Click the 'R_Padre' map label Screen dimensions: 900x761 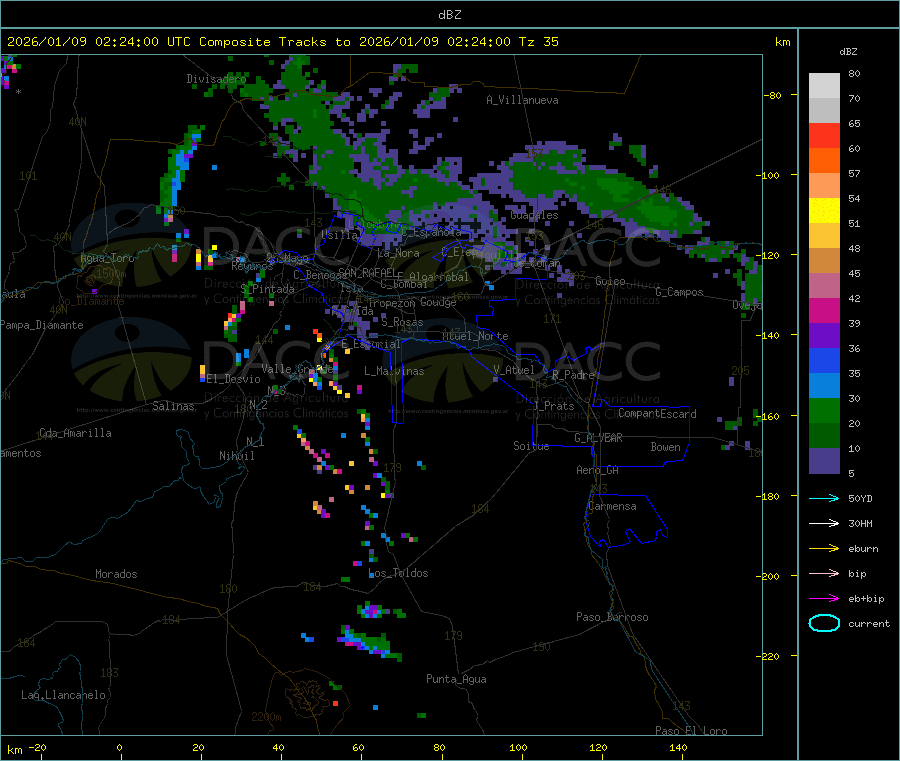pos(573,375)
